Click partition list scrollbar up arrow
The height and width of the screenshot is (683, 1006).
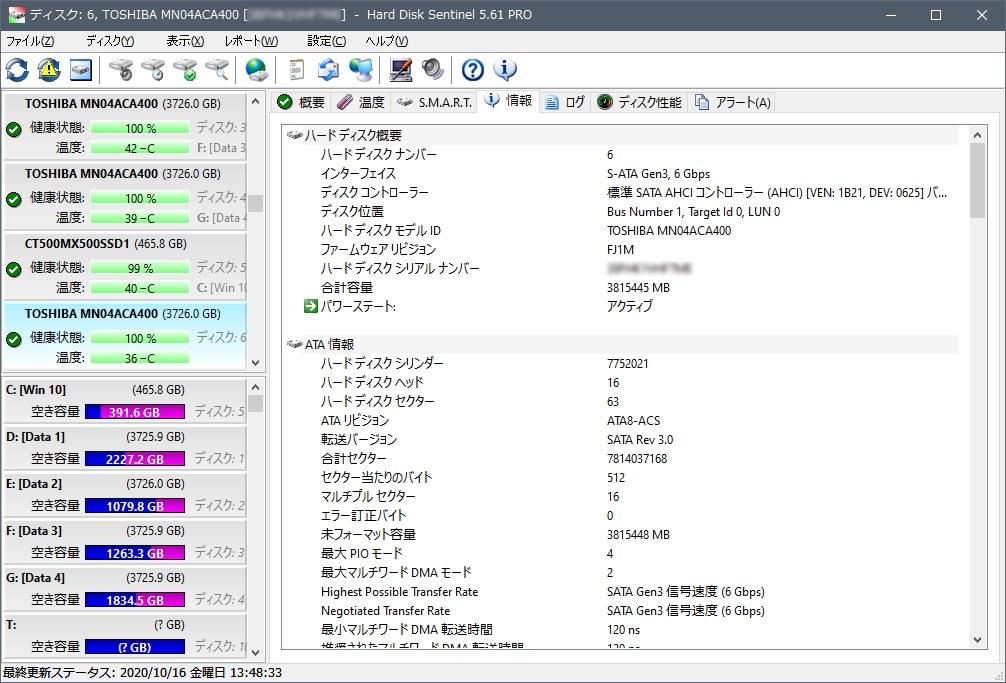[x=255, y=387]
